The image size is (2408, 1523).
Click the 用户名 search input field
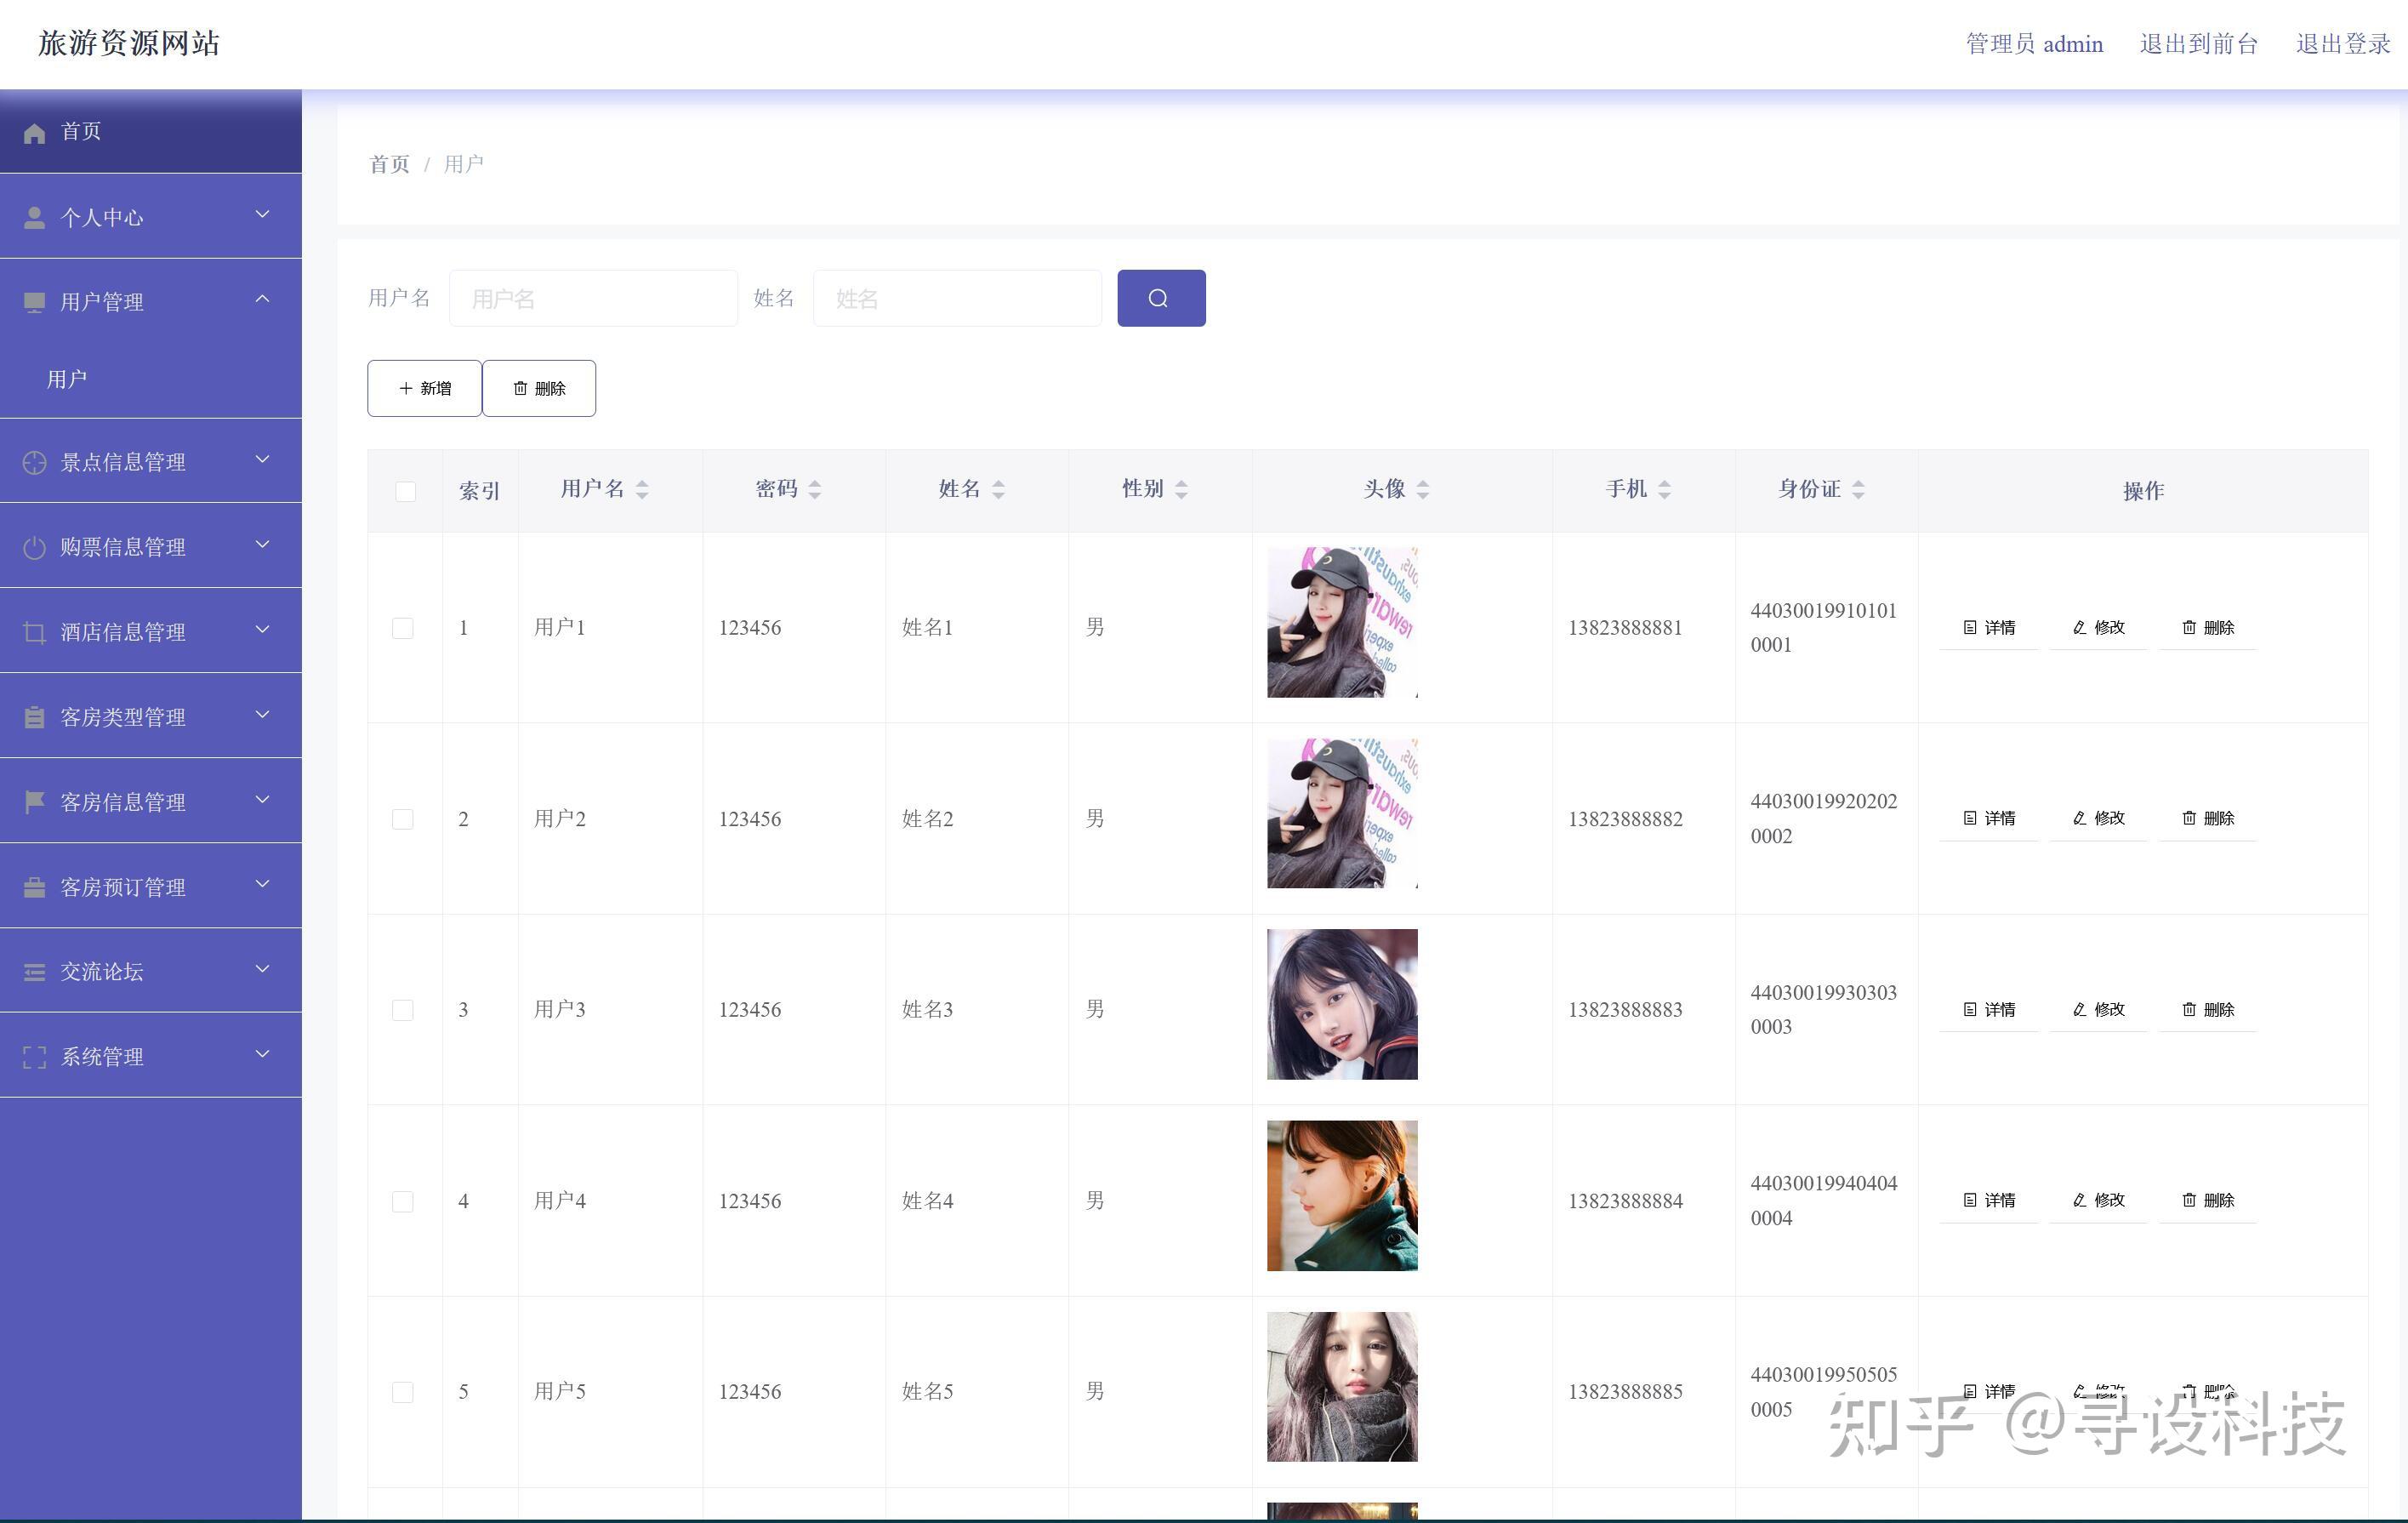coord(593,297)
